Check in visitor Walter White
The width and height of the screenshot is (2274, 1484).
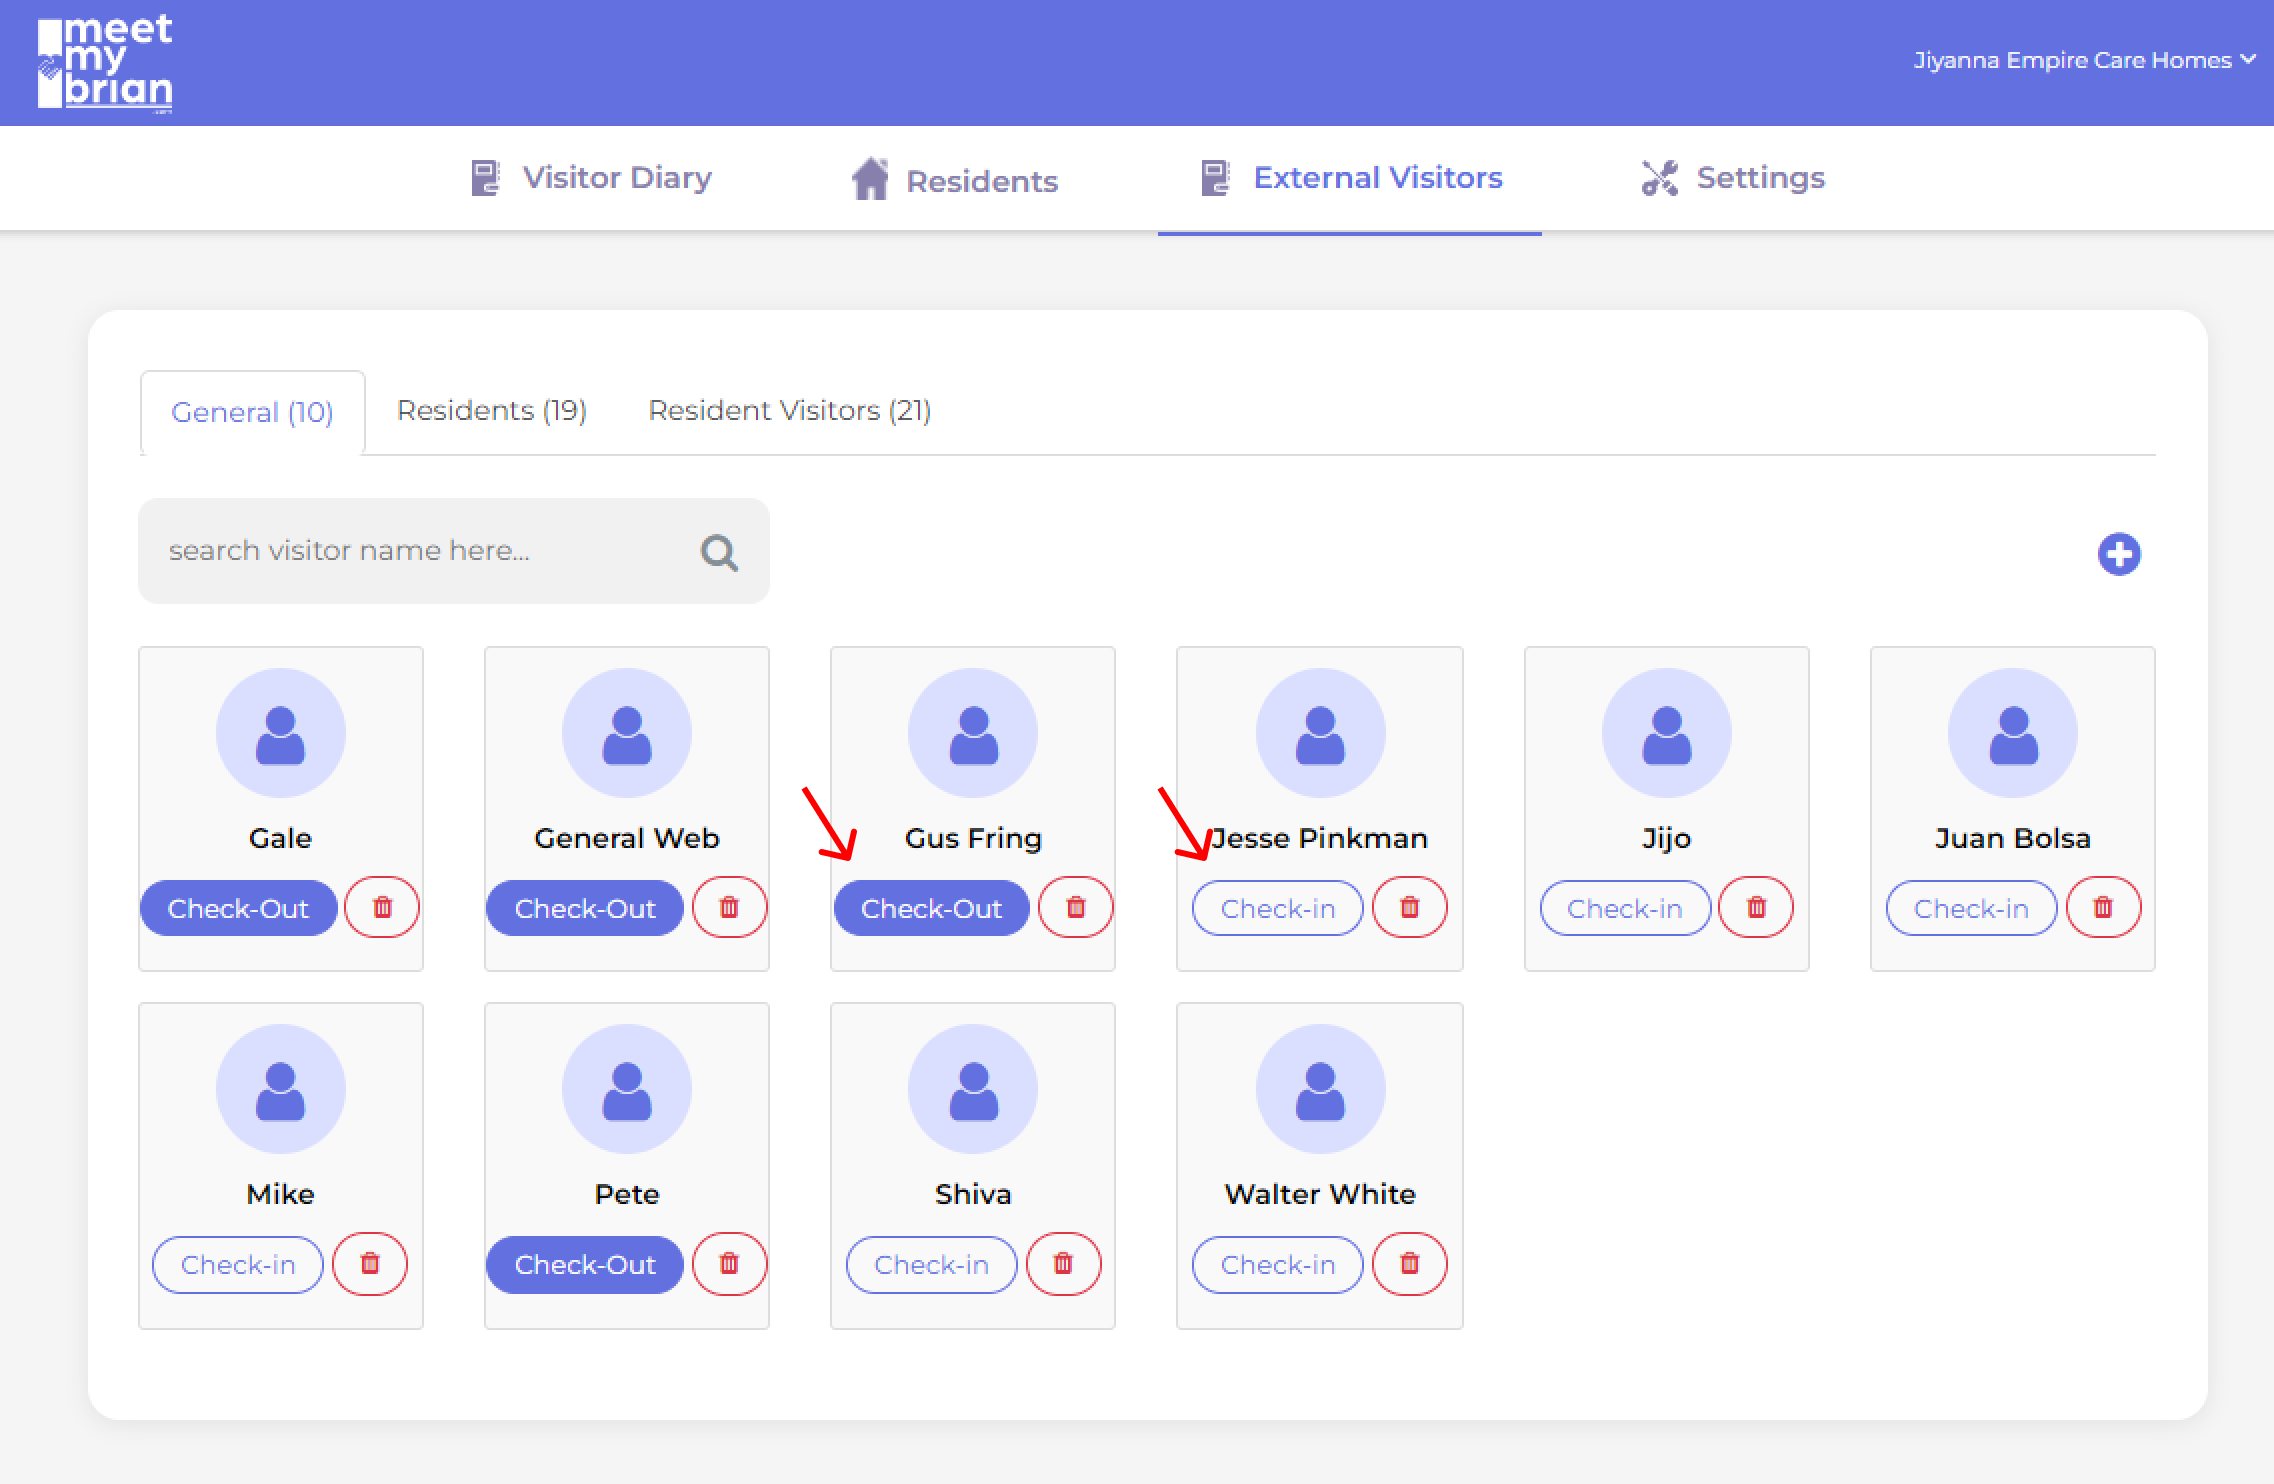pyautogui.click(x=1277, y=1265)
